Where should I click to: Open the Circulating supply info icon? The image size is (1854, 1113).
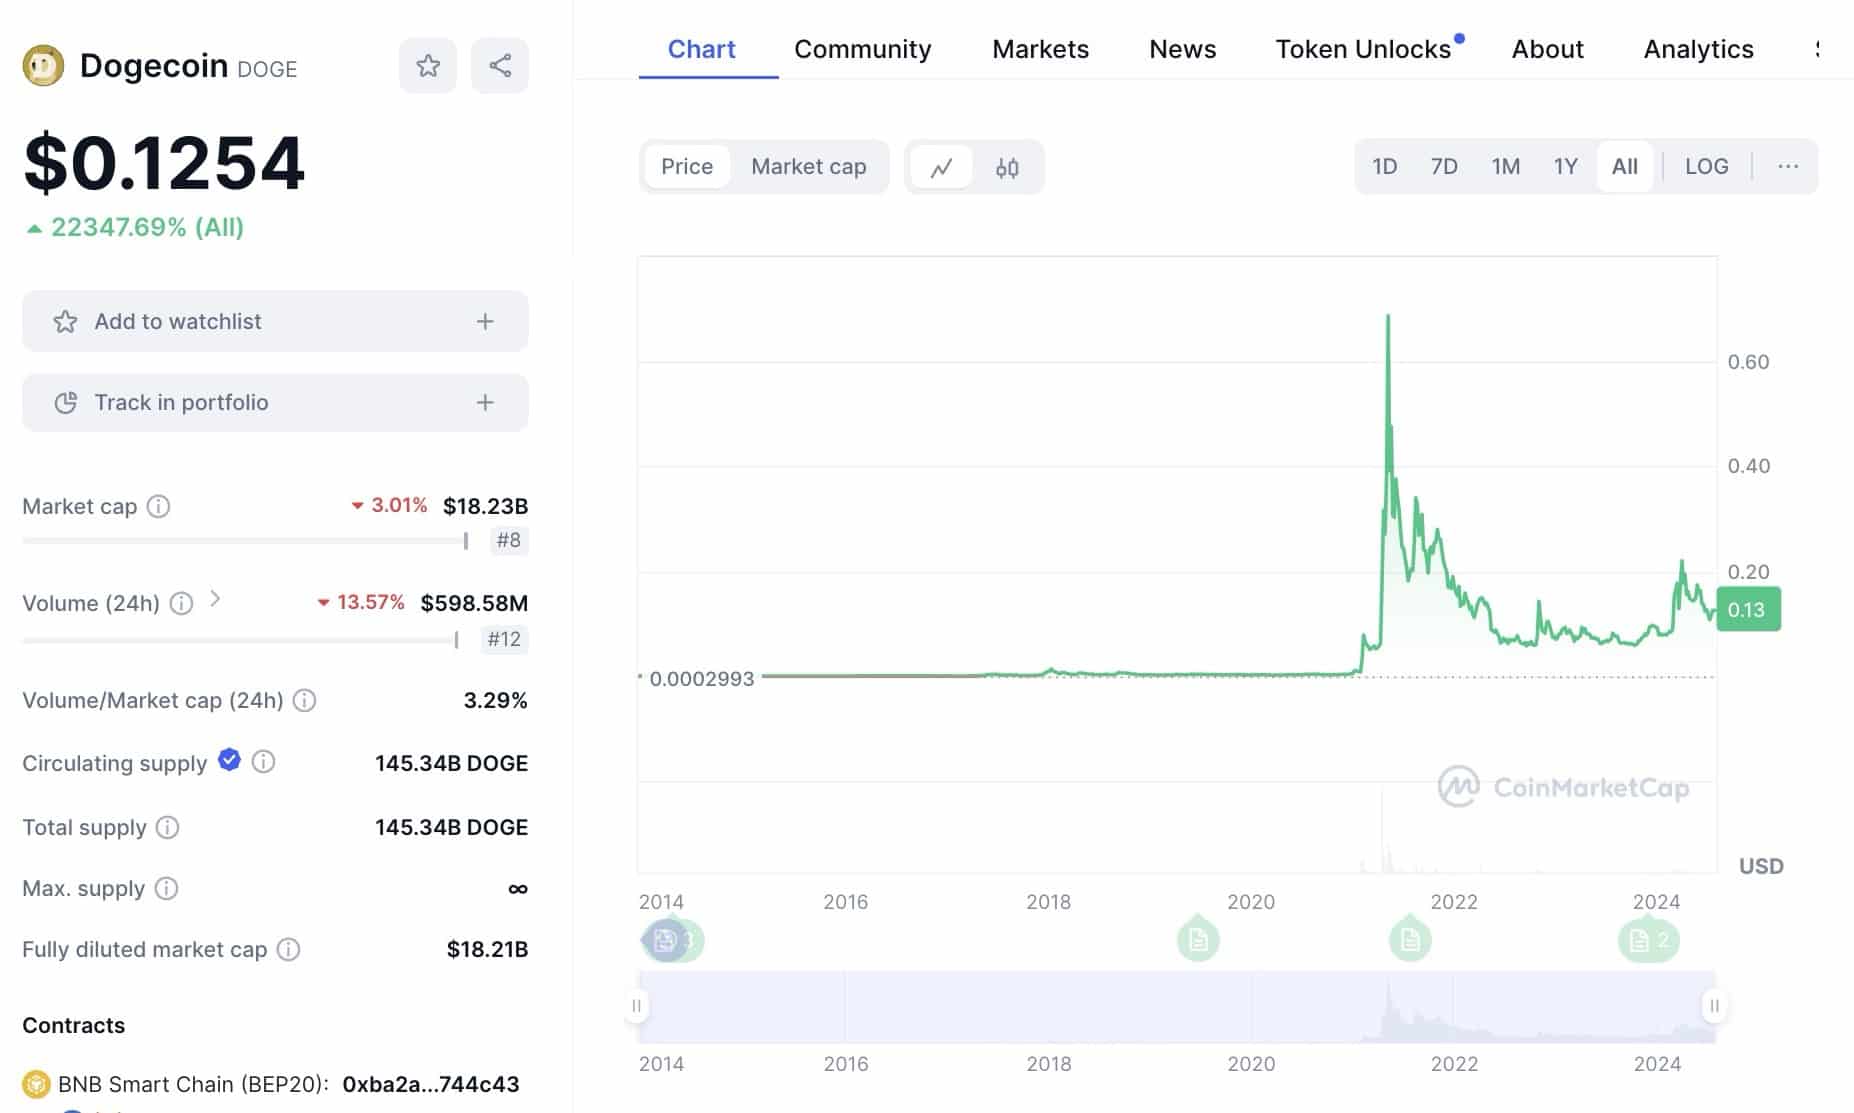(x=263, y=762)
